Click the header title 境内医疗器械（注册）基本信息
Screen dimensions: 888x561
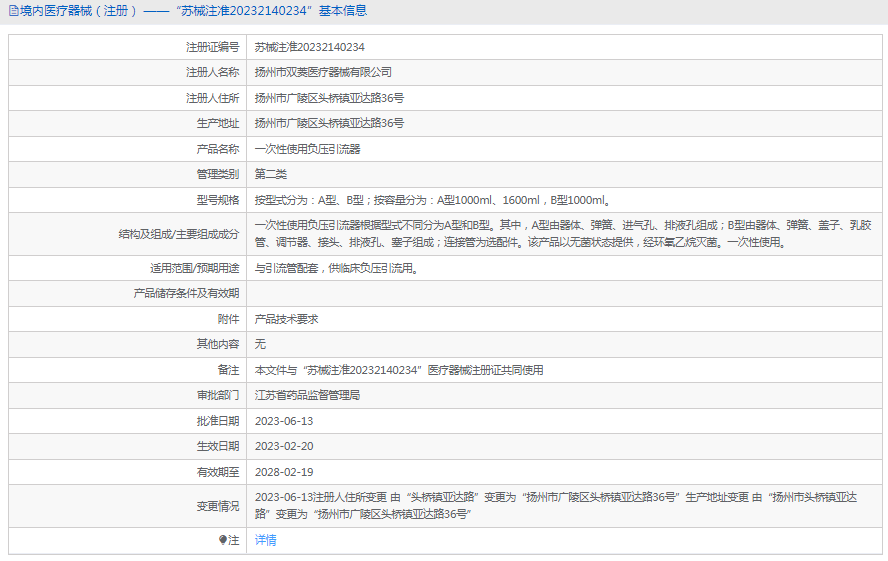[x=193, y=11]
